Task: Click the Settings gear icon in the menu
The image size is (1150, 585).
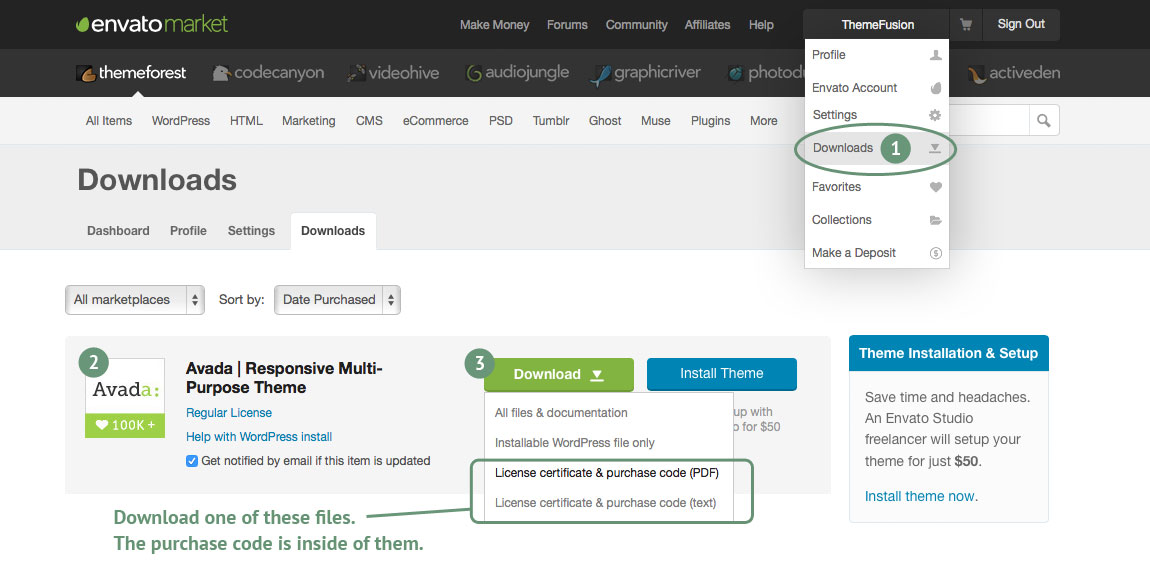Action: [934, 115]
